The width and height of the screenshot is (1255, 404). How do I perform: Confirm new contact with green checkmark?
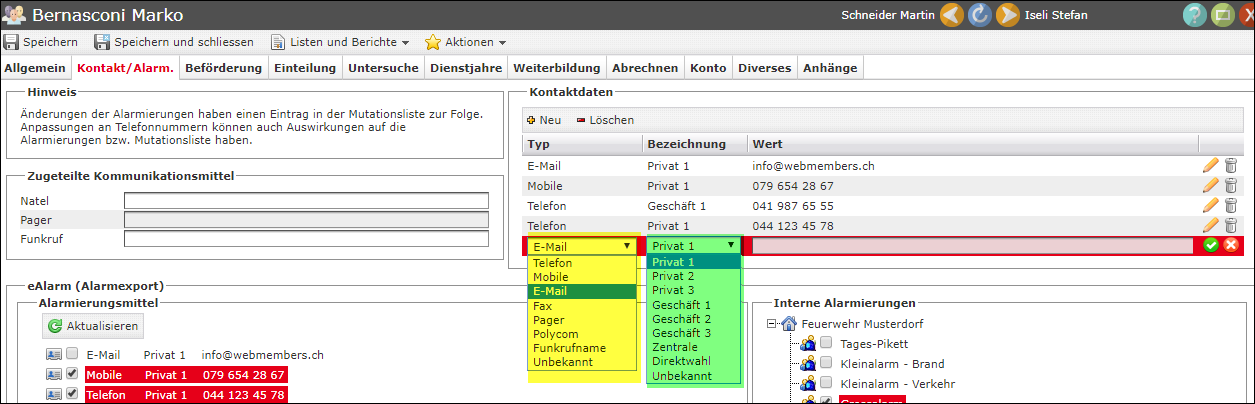pos(1211,245)
